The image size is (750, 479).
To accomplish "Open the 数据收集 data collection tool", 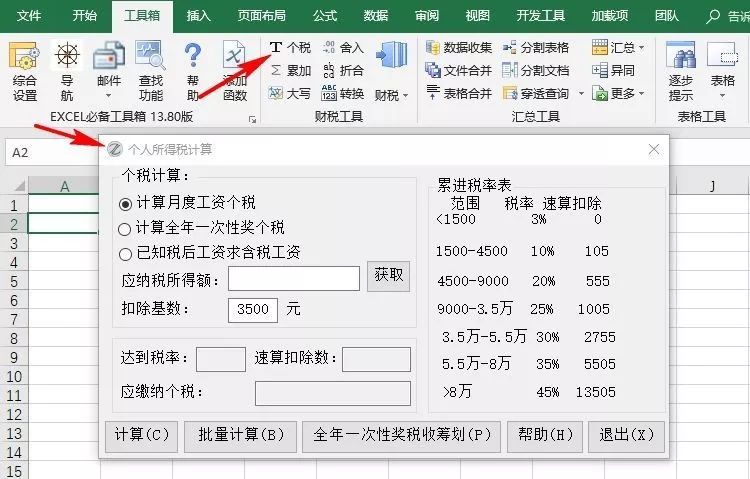I will click(459, 47).
